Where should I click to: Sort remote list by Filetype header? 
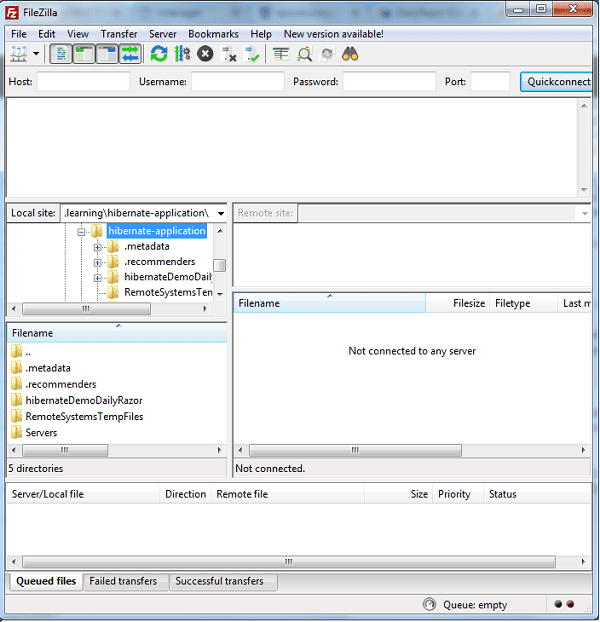[x=523, y=303]
